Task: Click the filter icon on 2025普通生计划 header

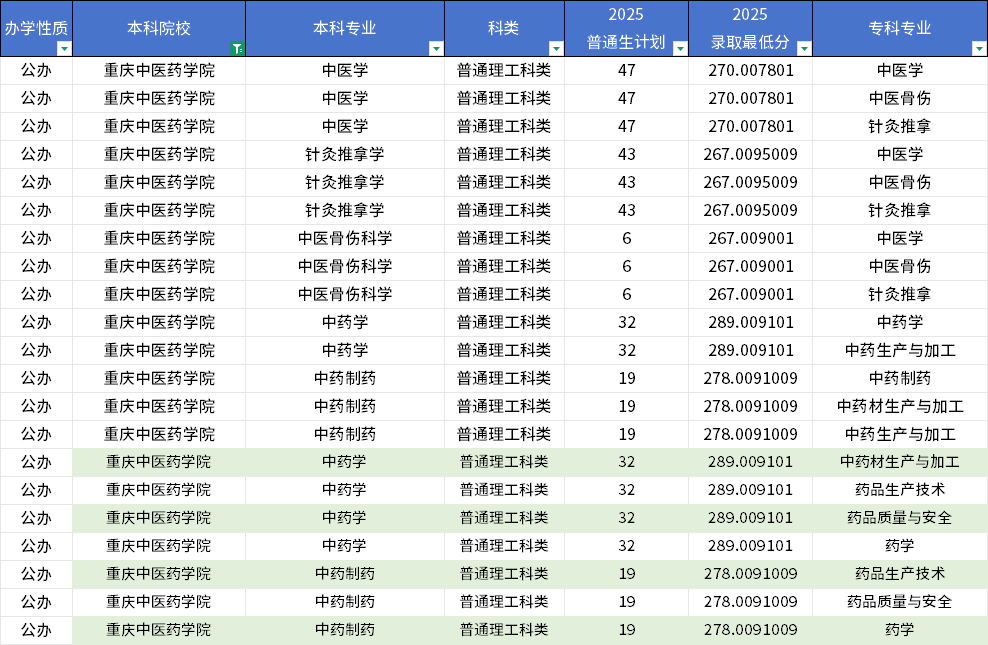Action: [677, 46]
